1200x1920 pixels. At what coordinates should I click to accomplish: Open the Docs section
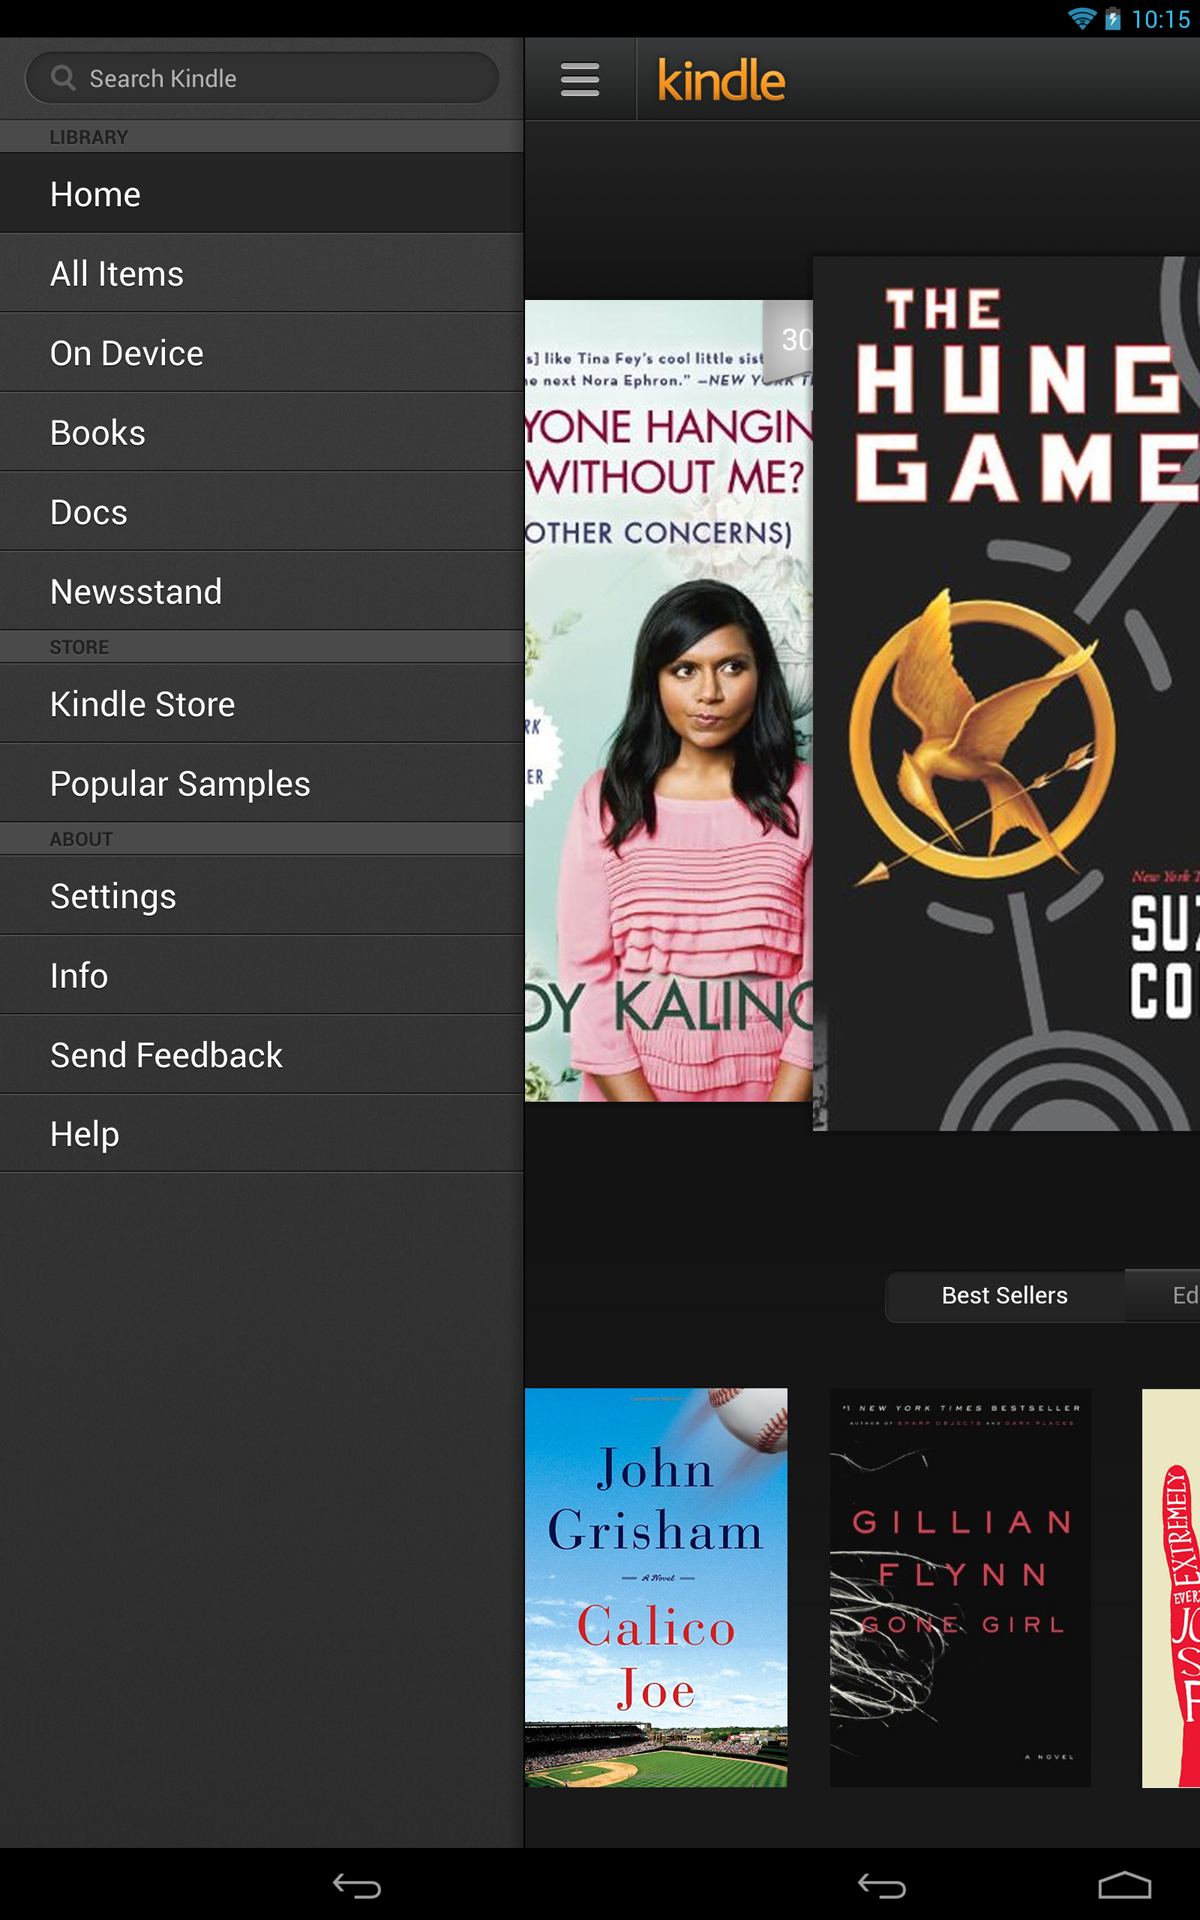pyautogui.click(x=262, y=512)
